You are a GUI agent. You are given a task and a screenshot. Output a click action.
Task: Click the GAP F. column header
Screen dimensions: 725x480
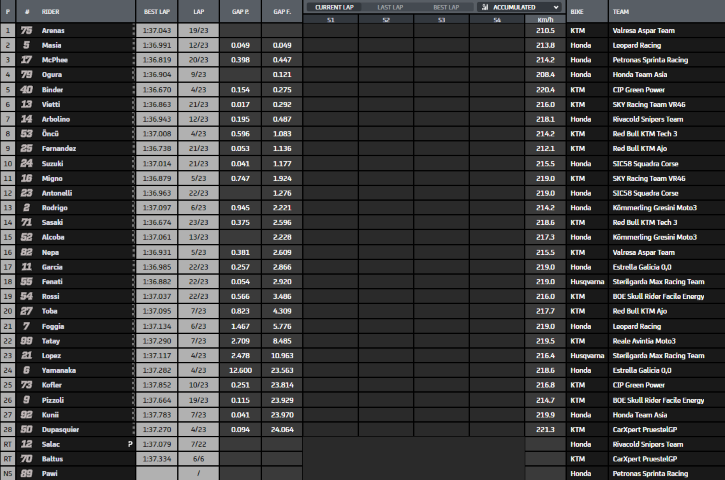pos(282,11)
